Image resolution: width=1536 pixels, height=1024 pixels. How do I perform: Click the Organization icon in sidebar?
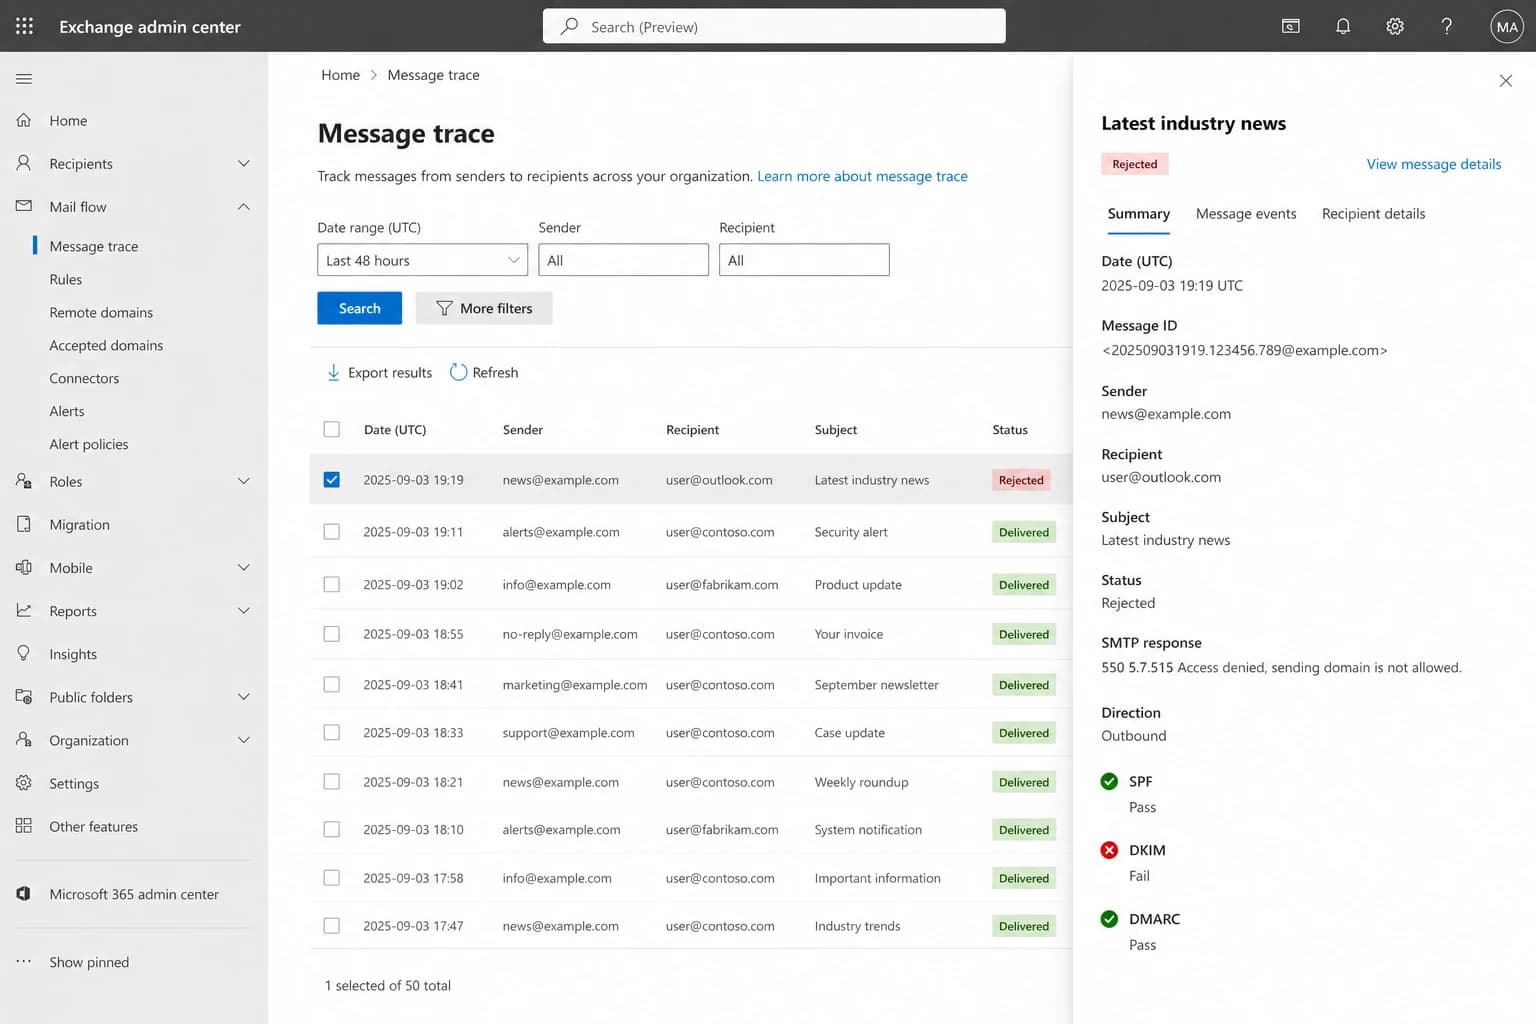[x=24, y=739]
